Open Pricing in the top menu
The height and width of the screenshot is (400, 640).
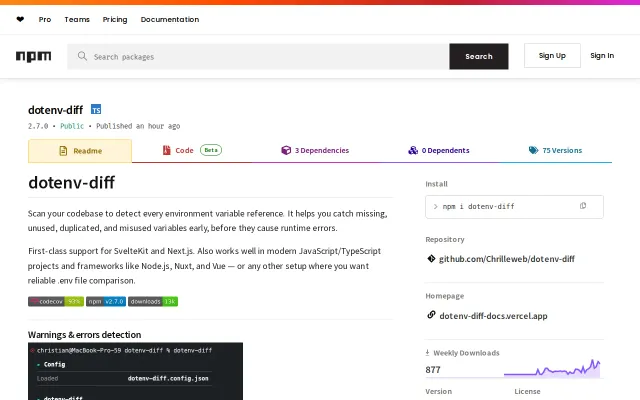coord(115,19)
